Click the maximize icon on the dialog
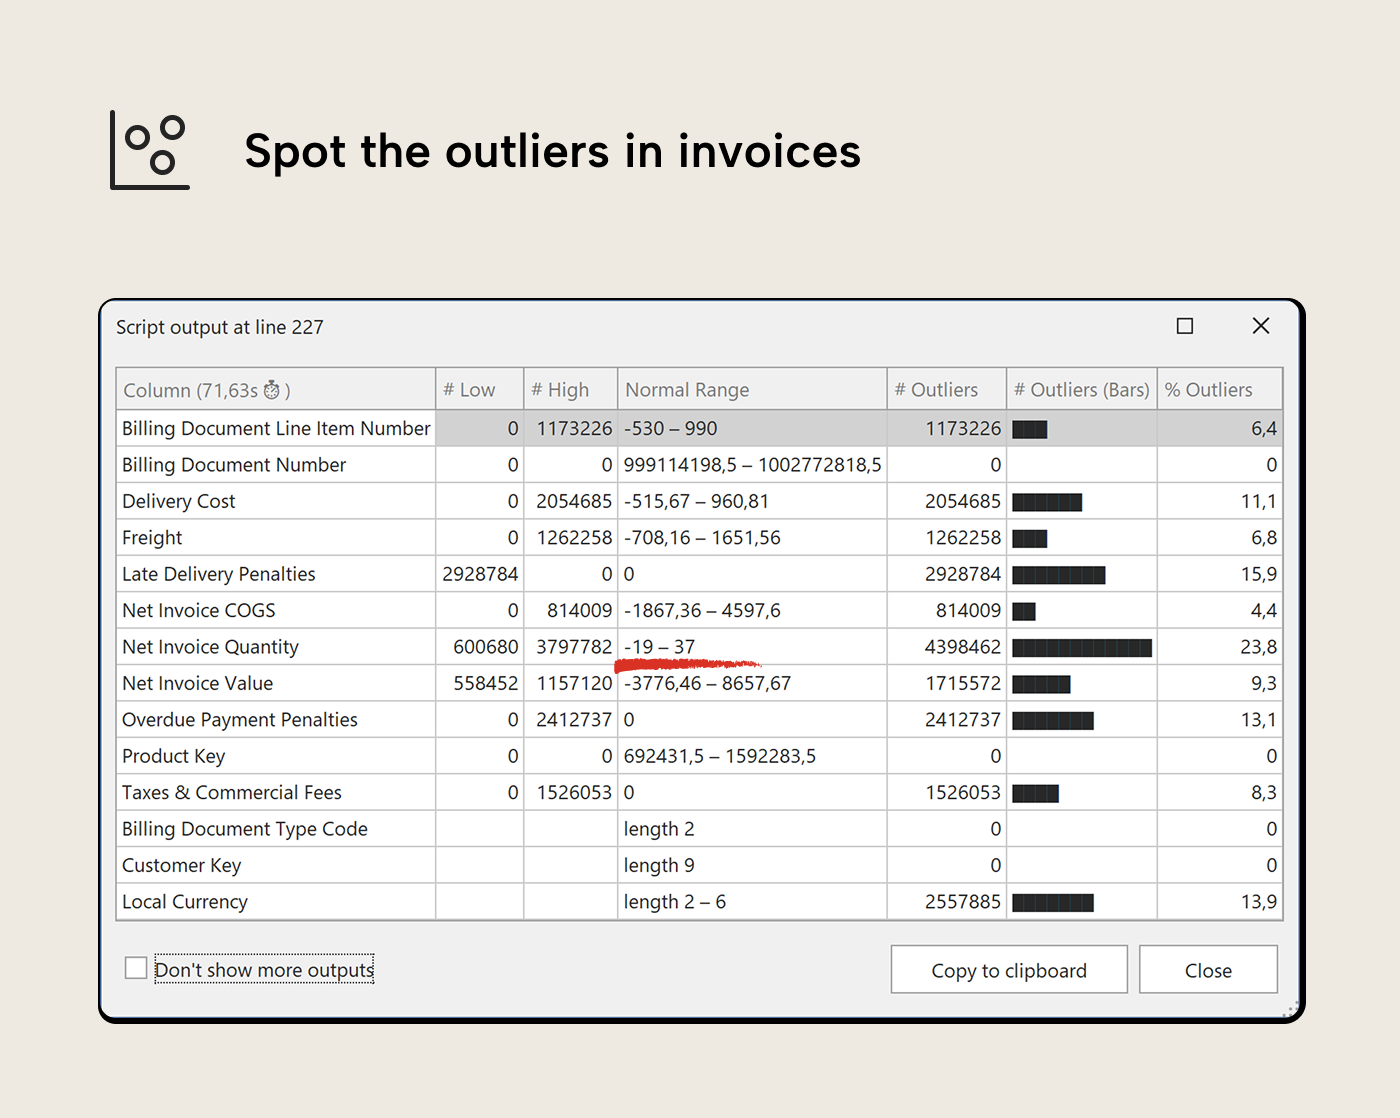1400x1118 pixels. 1185,326
